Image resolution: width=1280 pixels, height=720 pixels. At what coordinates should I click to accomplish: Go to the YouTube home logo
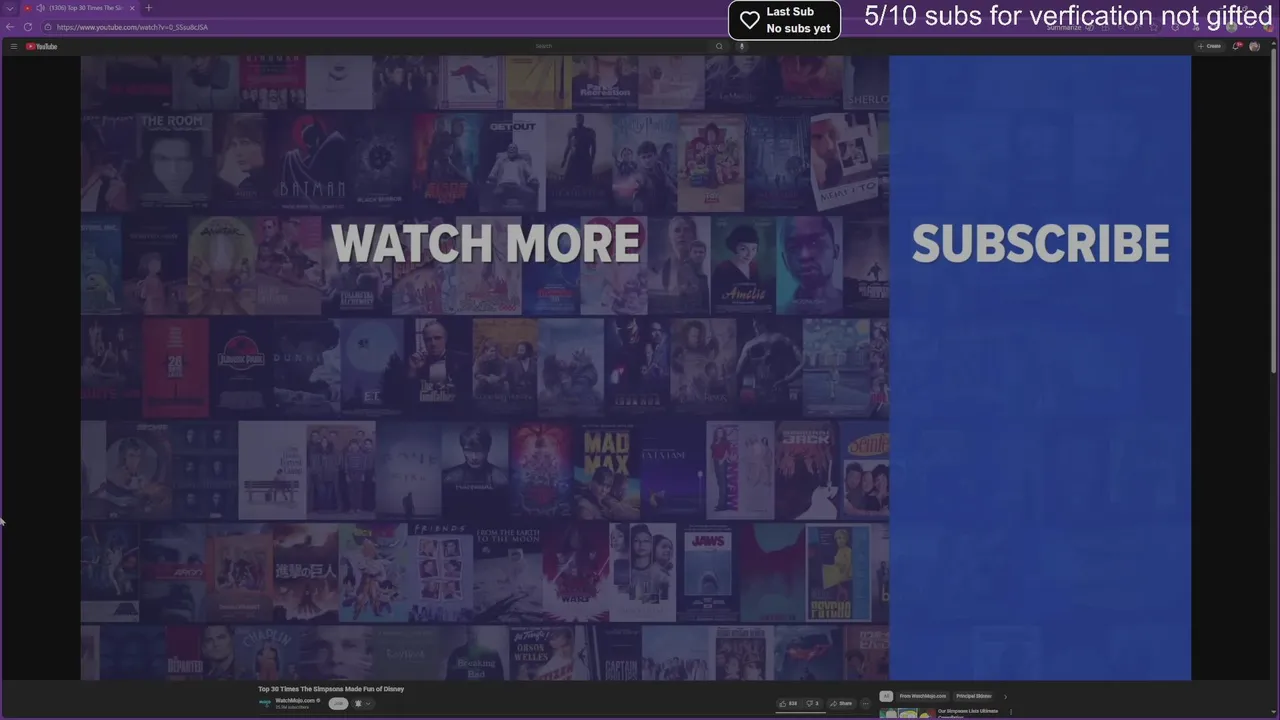42,46
